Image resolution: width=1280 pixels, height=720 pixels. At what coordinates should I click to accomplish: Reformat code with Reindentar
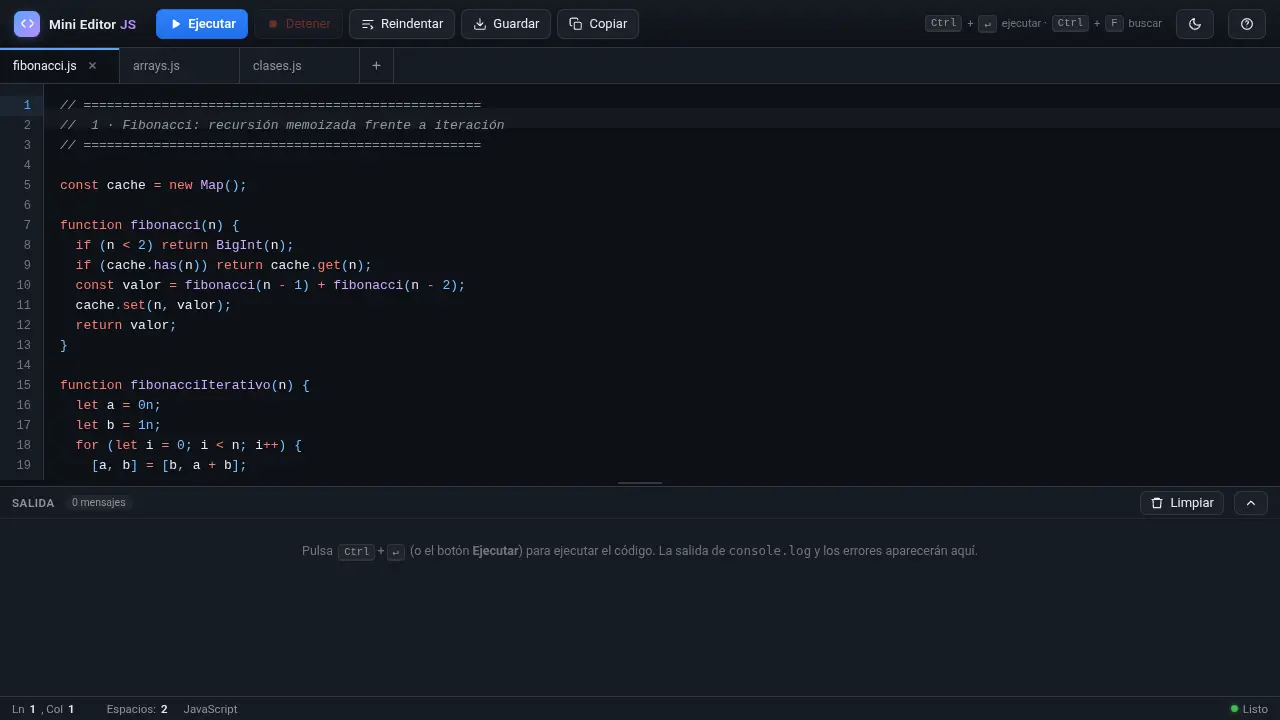402,24
